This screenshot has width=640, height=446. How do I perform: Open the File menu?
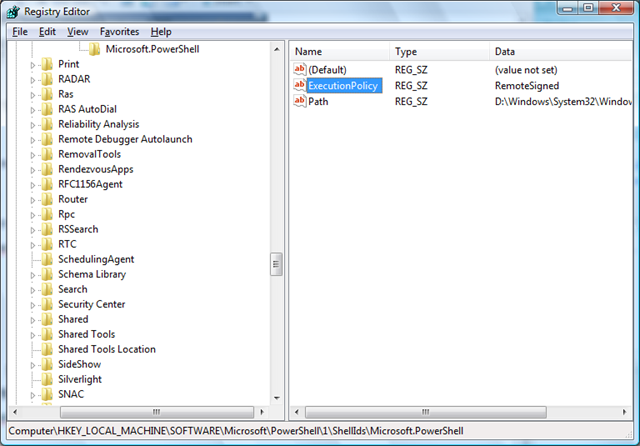20,32
